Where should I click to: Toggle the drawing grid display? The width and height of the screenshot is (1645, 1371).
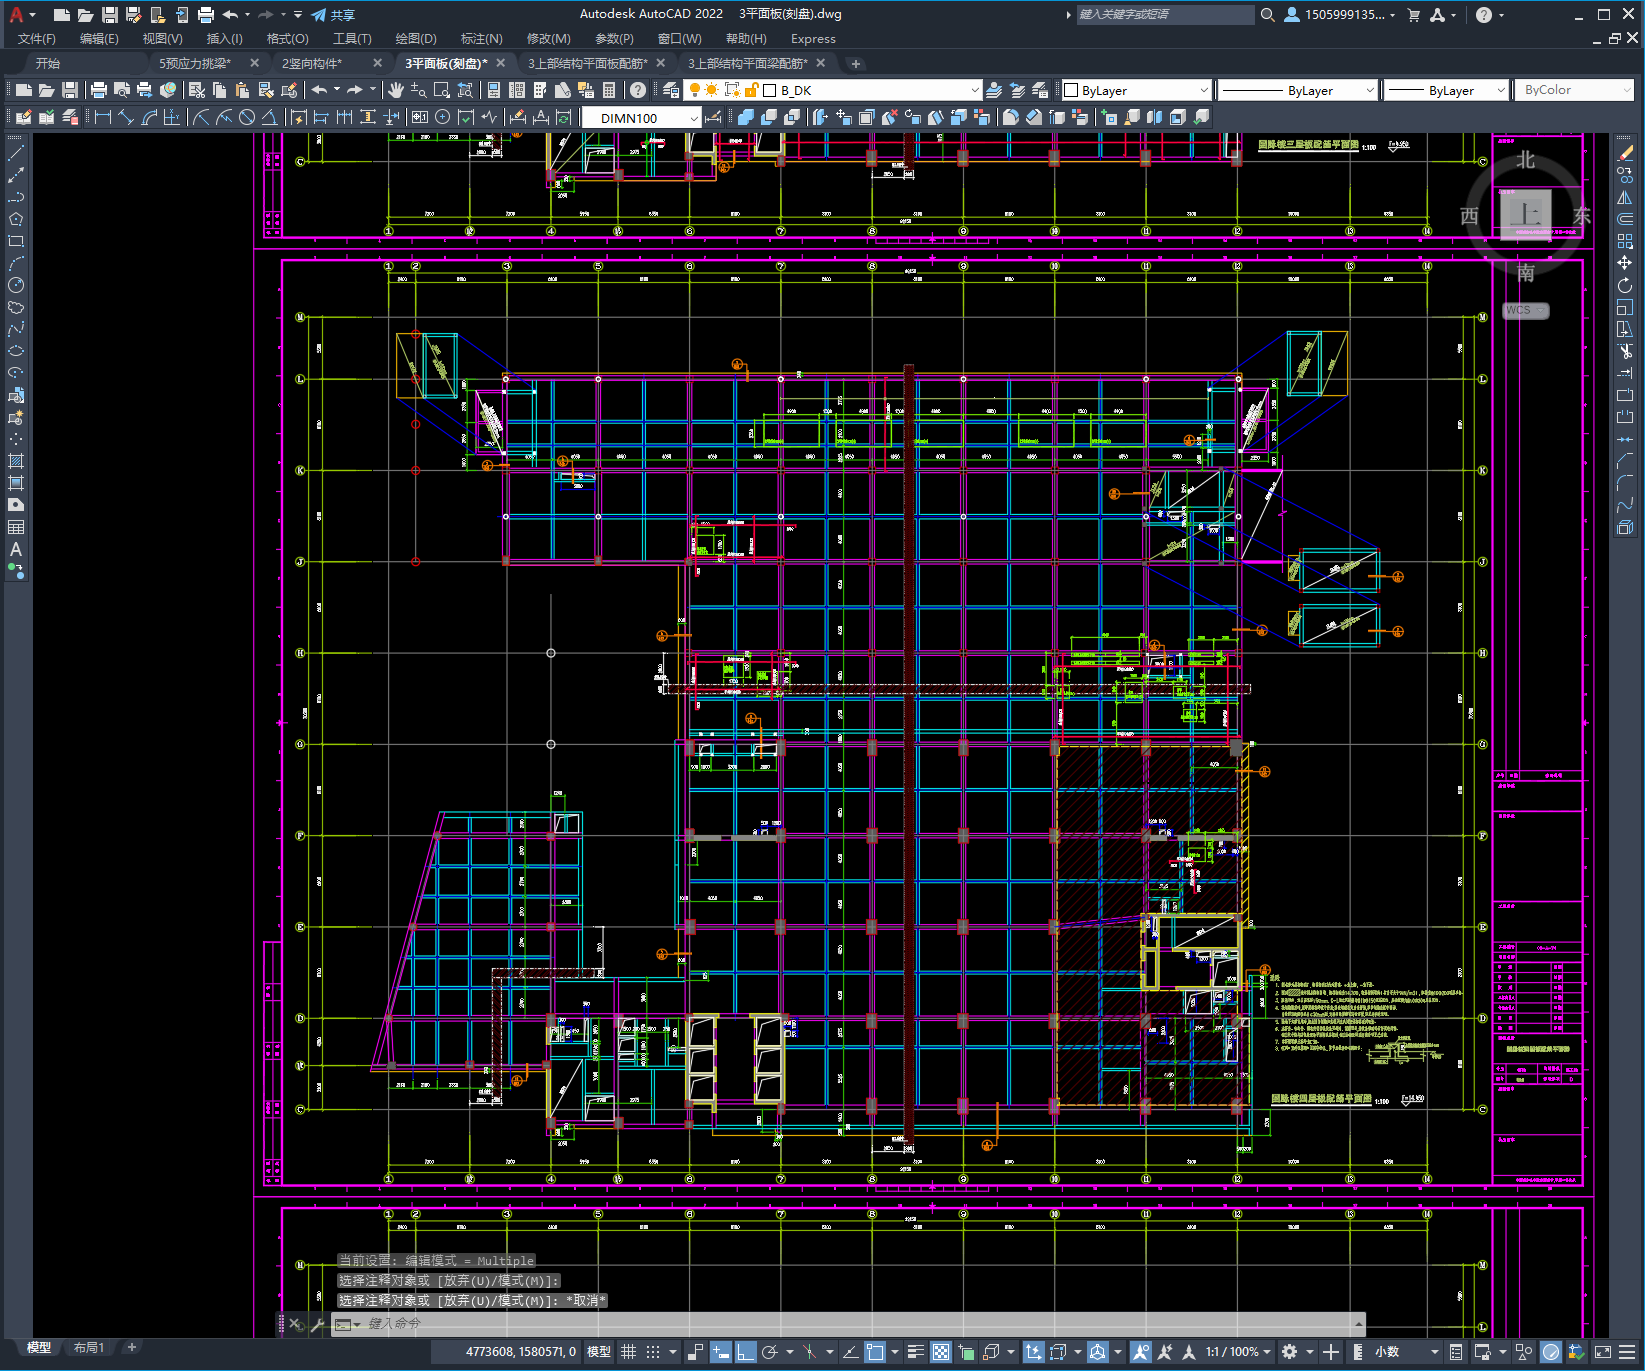[629, 1352]
